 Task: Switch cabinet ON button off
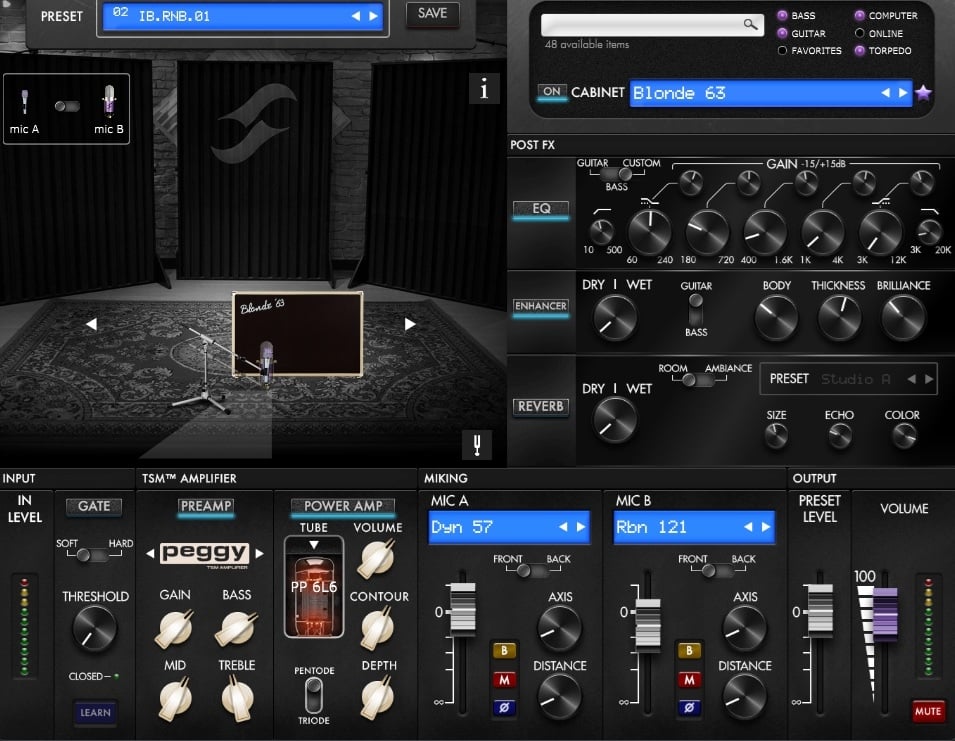point(552,92)
